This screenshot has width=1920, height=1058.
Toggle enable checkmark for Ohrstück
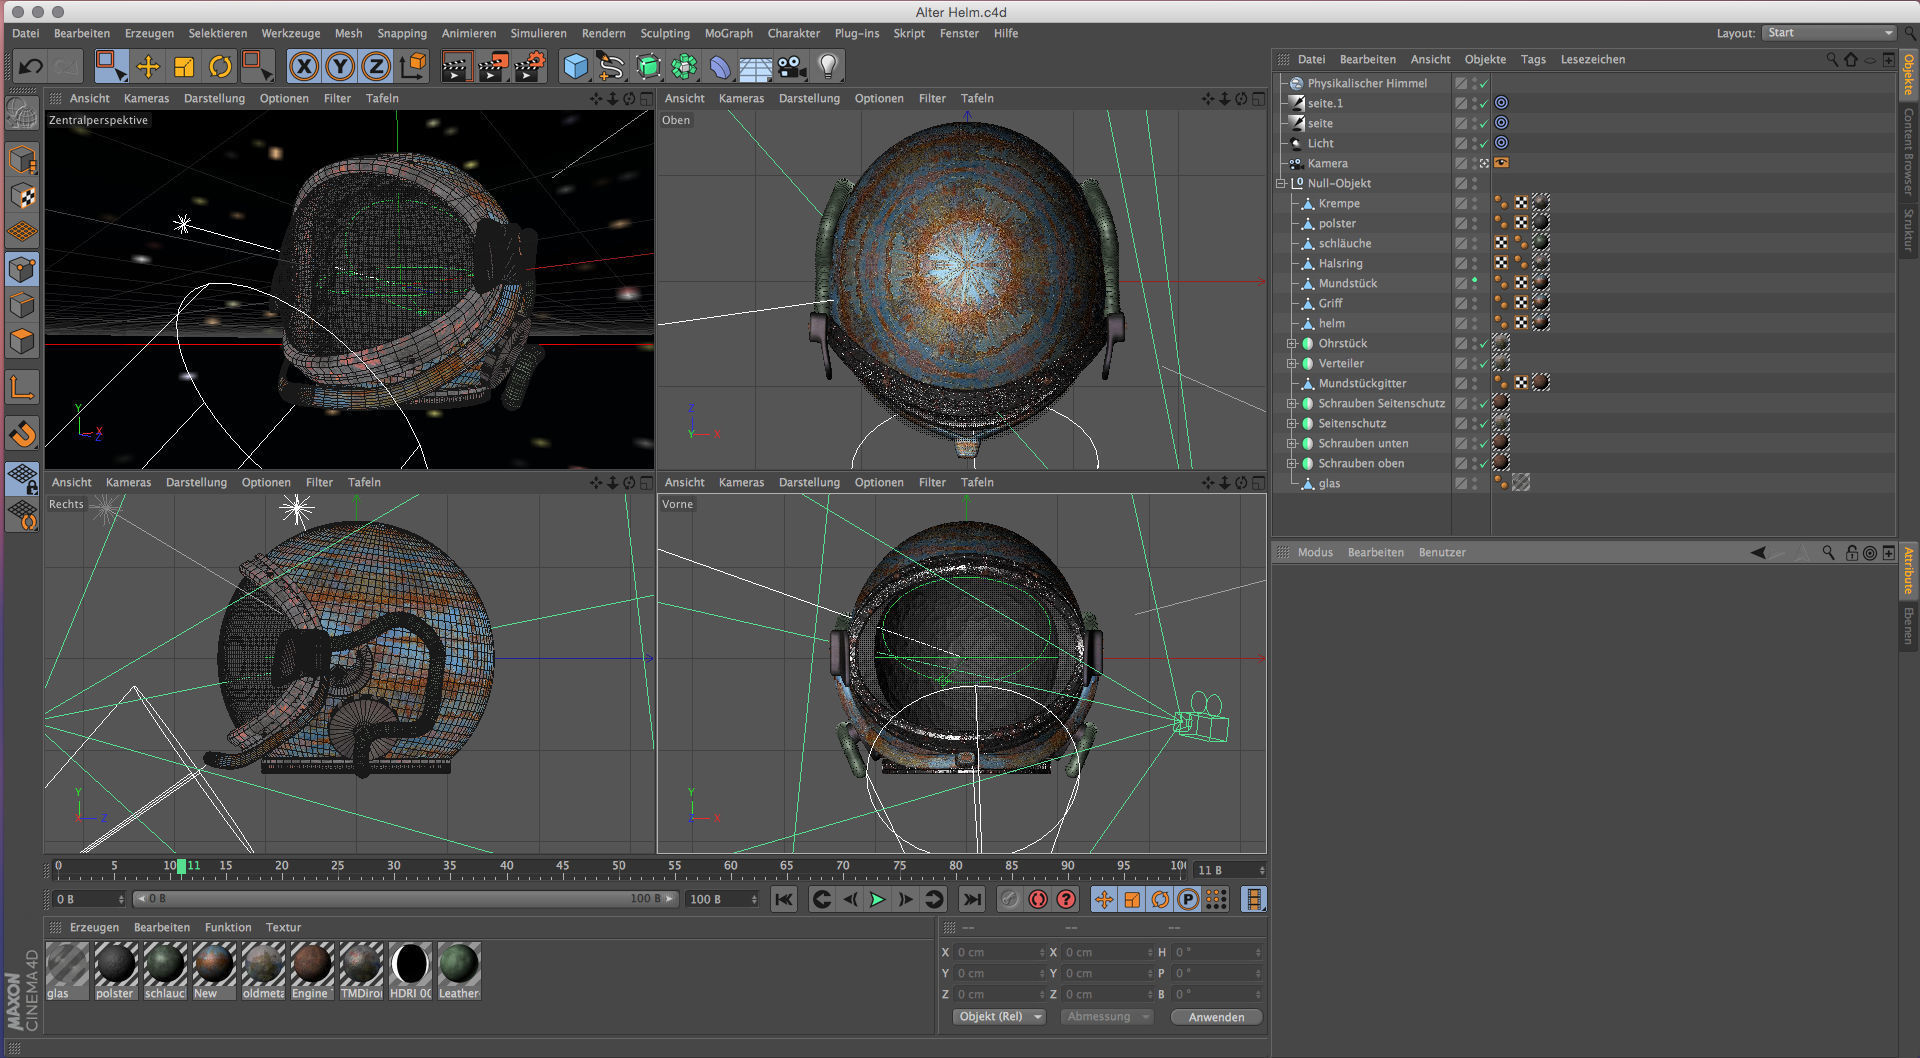[x=1484, y=344]
